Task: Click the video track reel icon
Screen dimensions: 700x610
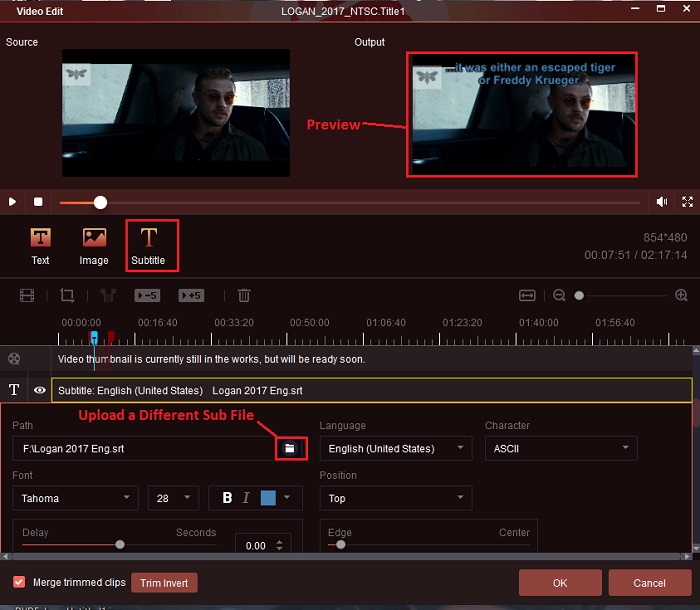Action: pos(14,359)
